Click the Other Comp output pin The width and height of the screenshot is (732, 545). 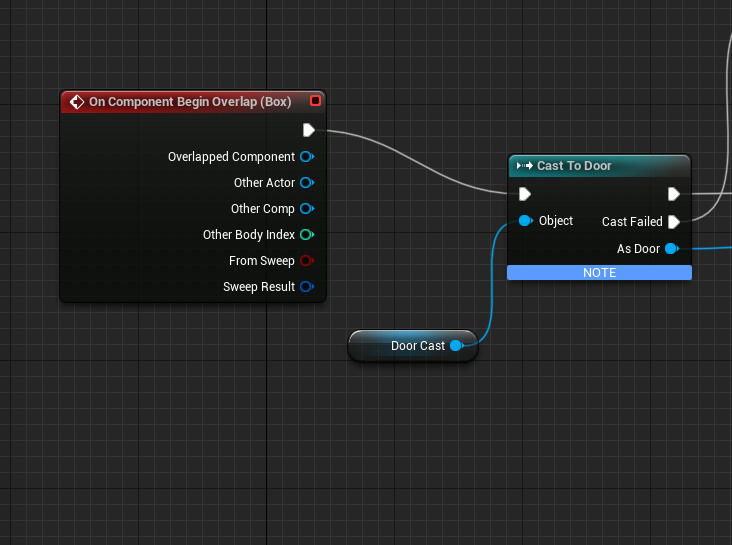coord(306,209)
